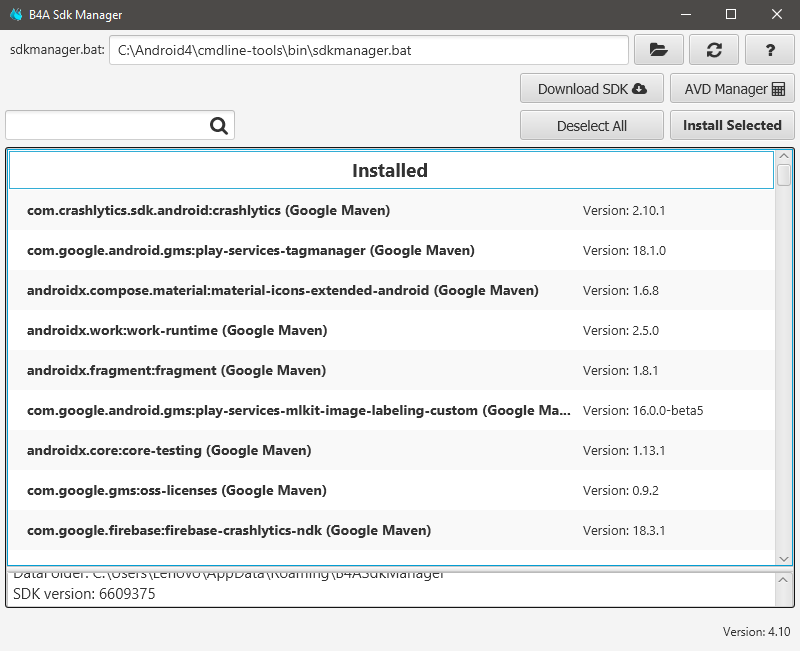Click Version: 18.1.0 text
Viewport: 800px width, 651px height.
[624, 251]
